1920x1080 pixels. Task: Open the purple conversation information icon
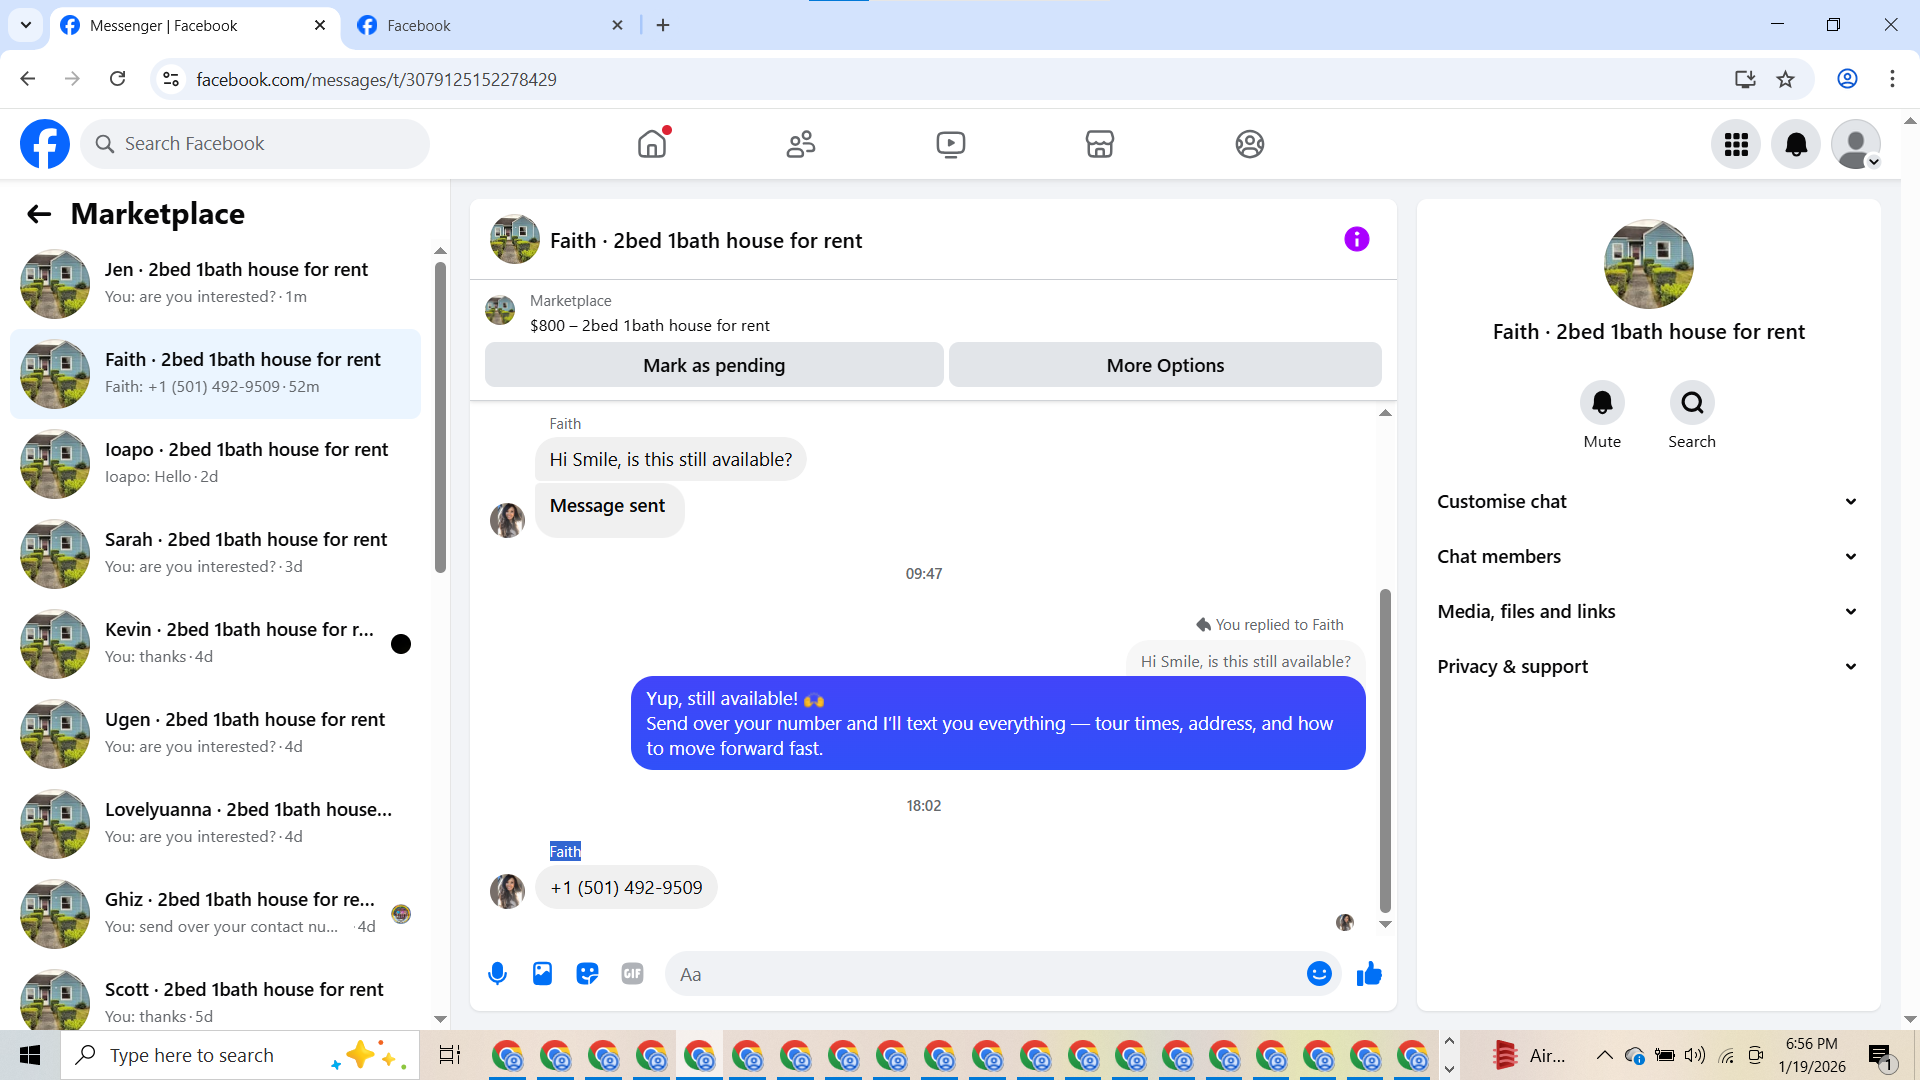1356,239
